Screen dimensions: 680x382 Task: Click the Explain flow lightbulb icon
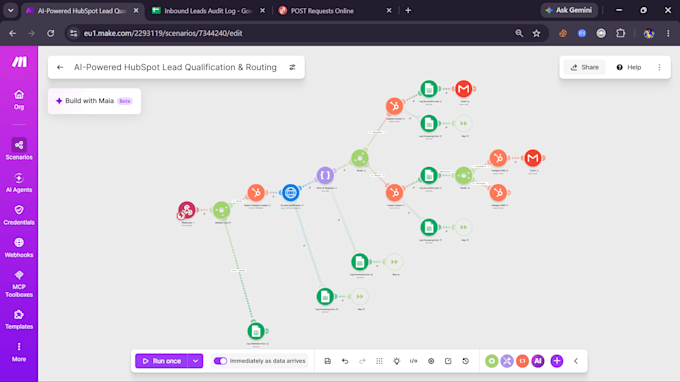coord(396,361)
